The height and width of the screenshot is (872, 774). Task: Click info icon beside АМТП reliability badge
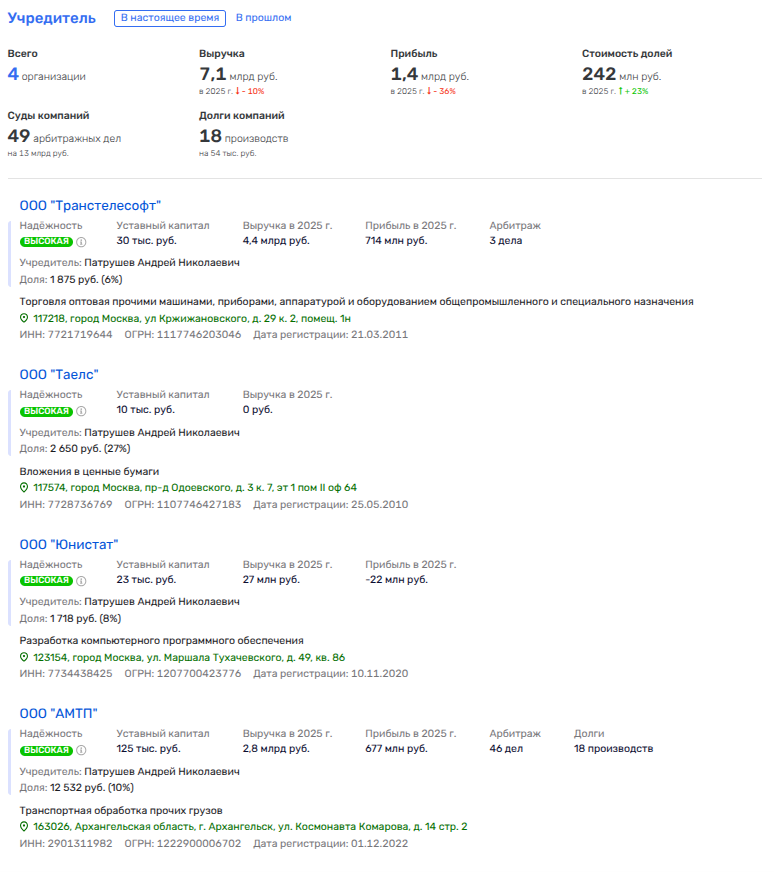(82, 749)
